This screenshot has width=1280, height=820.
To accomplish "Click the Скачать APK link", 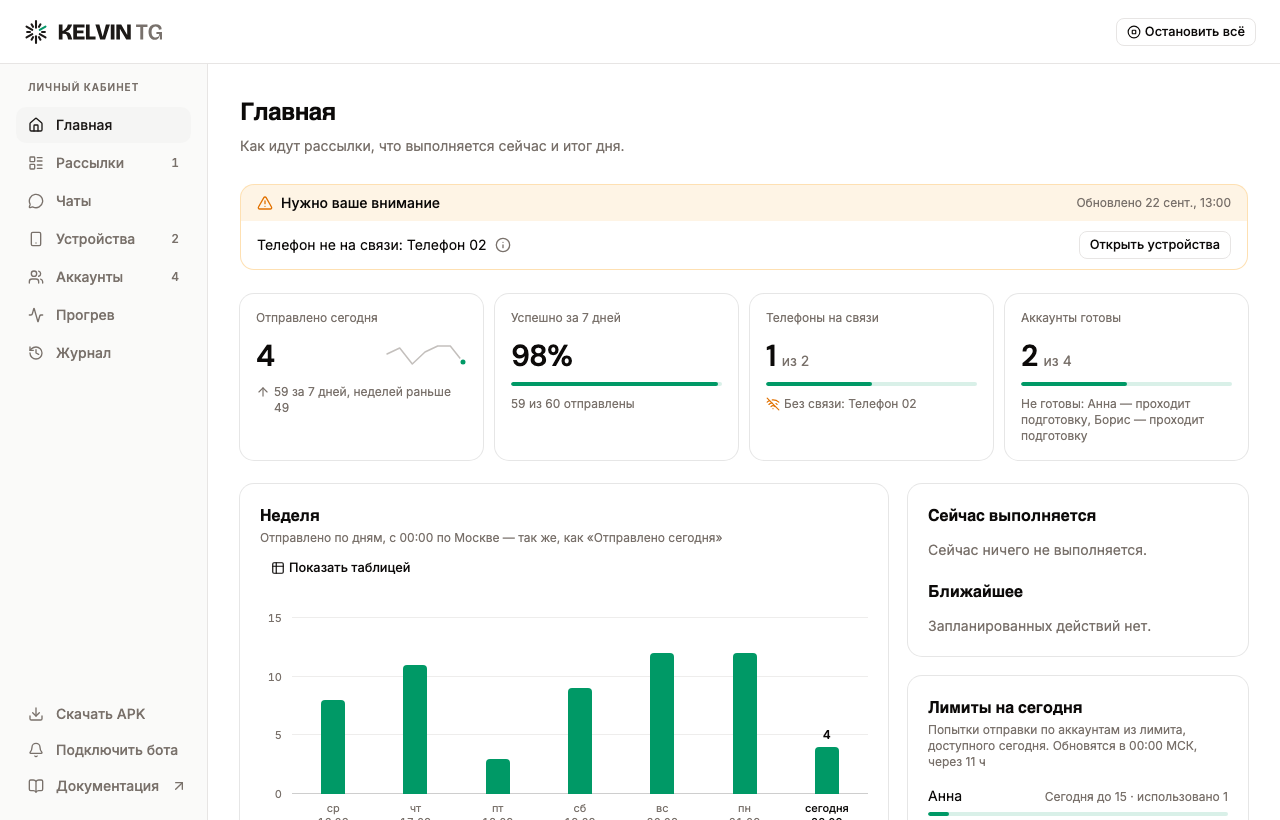I will click(x=103, y=714).
